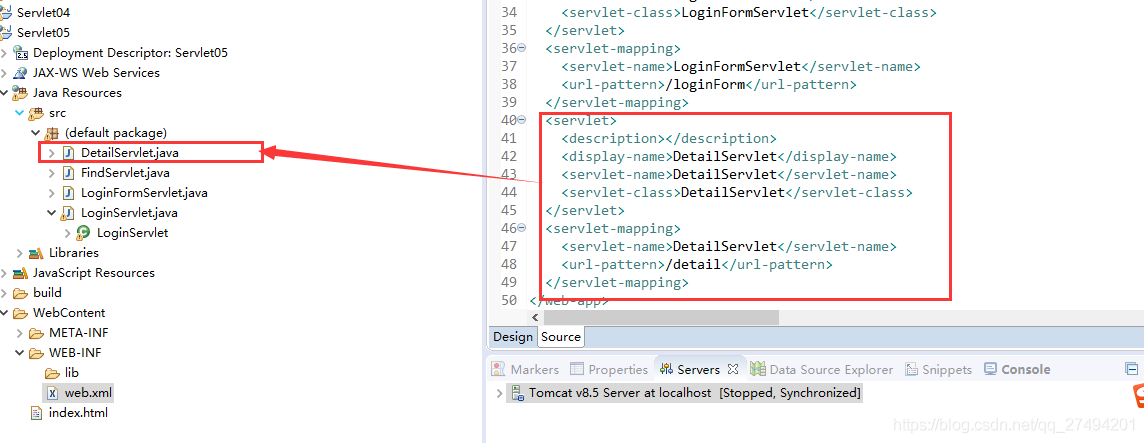Collapse the src folder

20,113
